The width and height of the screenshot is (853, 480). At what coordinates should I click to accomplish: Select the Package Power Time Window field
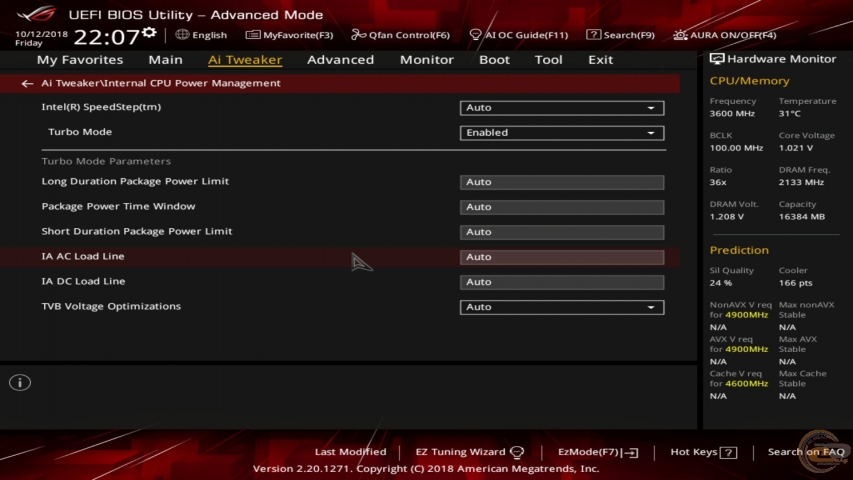point(562,207)
